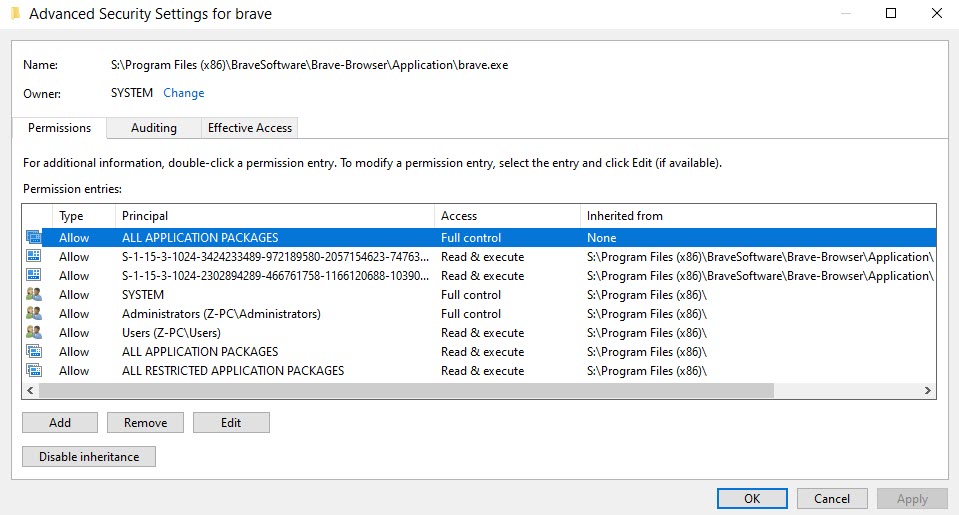Click the horizontal scrollbar right arrow
The image size is (959, 515).
click(x=927, y=390)
